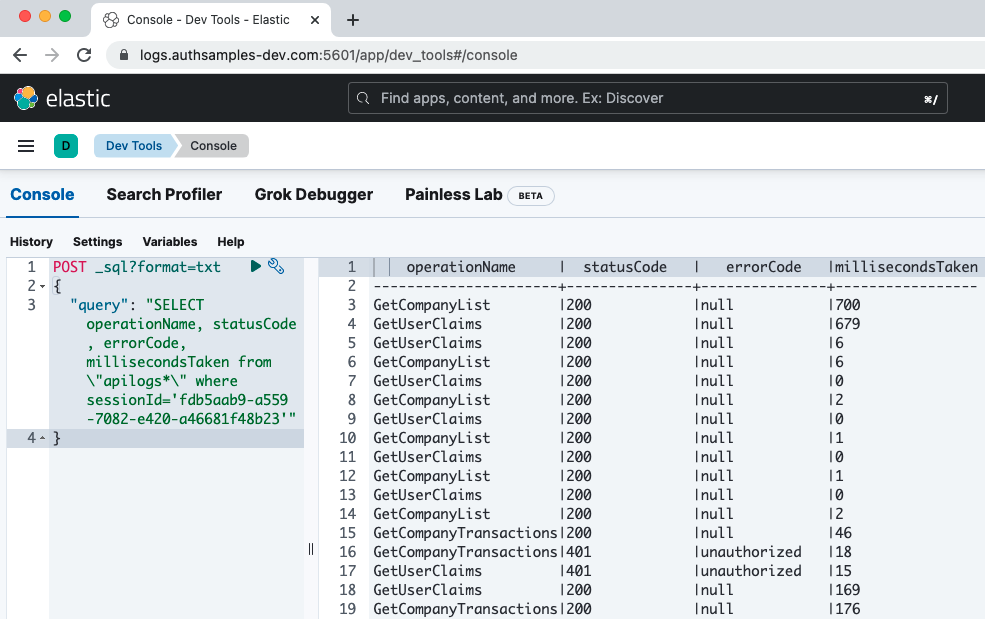Click the lock site info icon

124,55
